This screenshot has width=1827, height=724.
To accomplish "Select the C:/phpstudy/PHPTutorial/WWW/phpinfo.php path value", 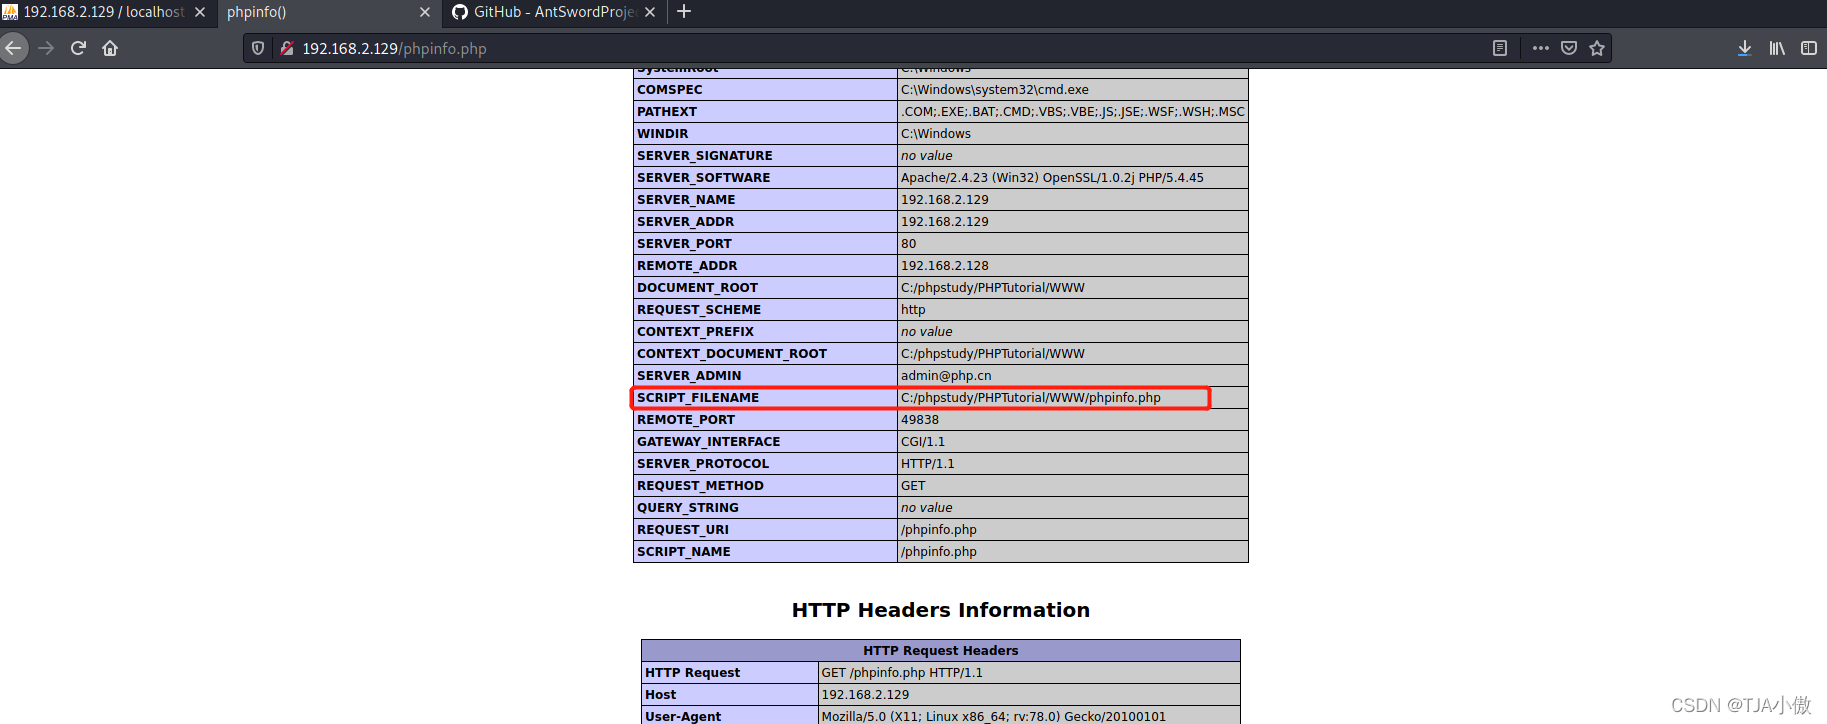I will pos(1030,398).
